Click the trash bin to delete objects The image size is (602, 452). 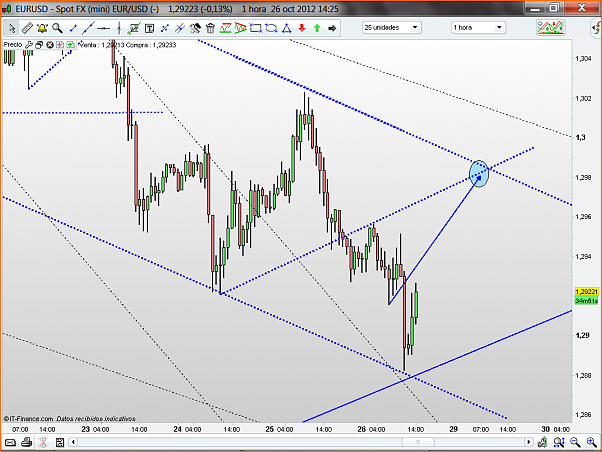tap(210, 28)
